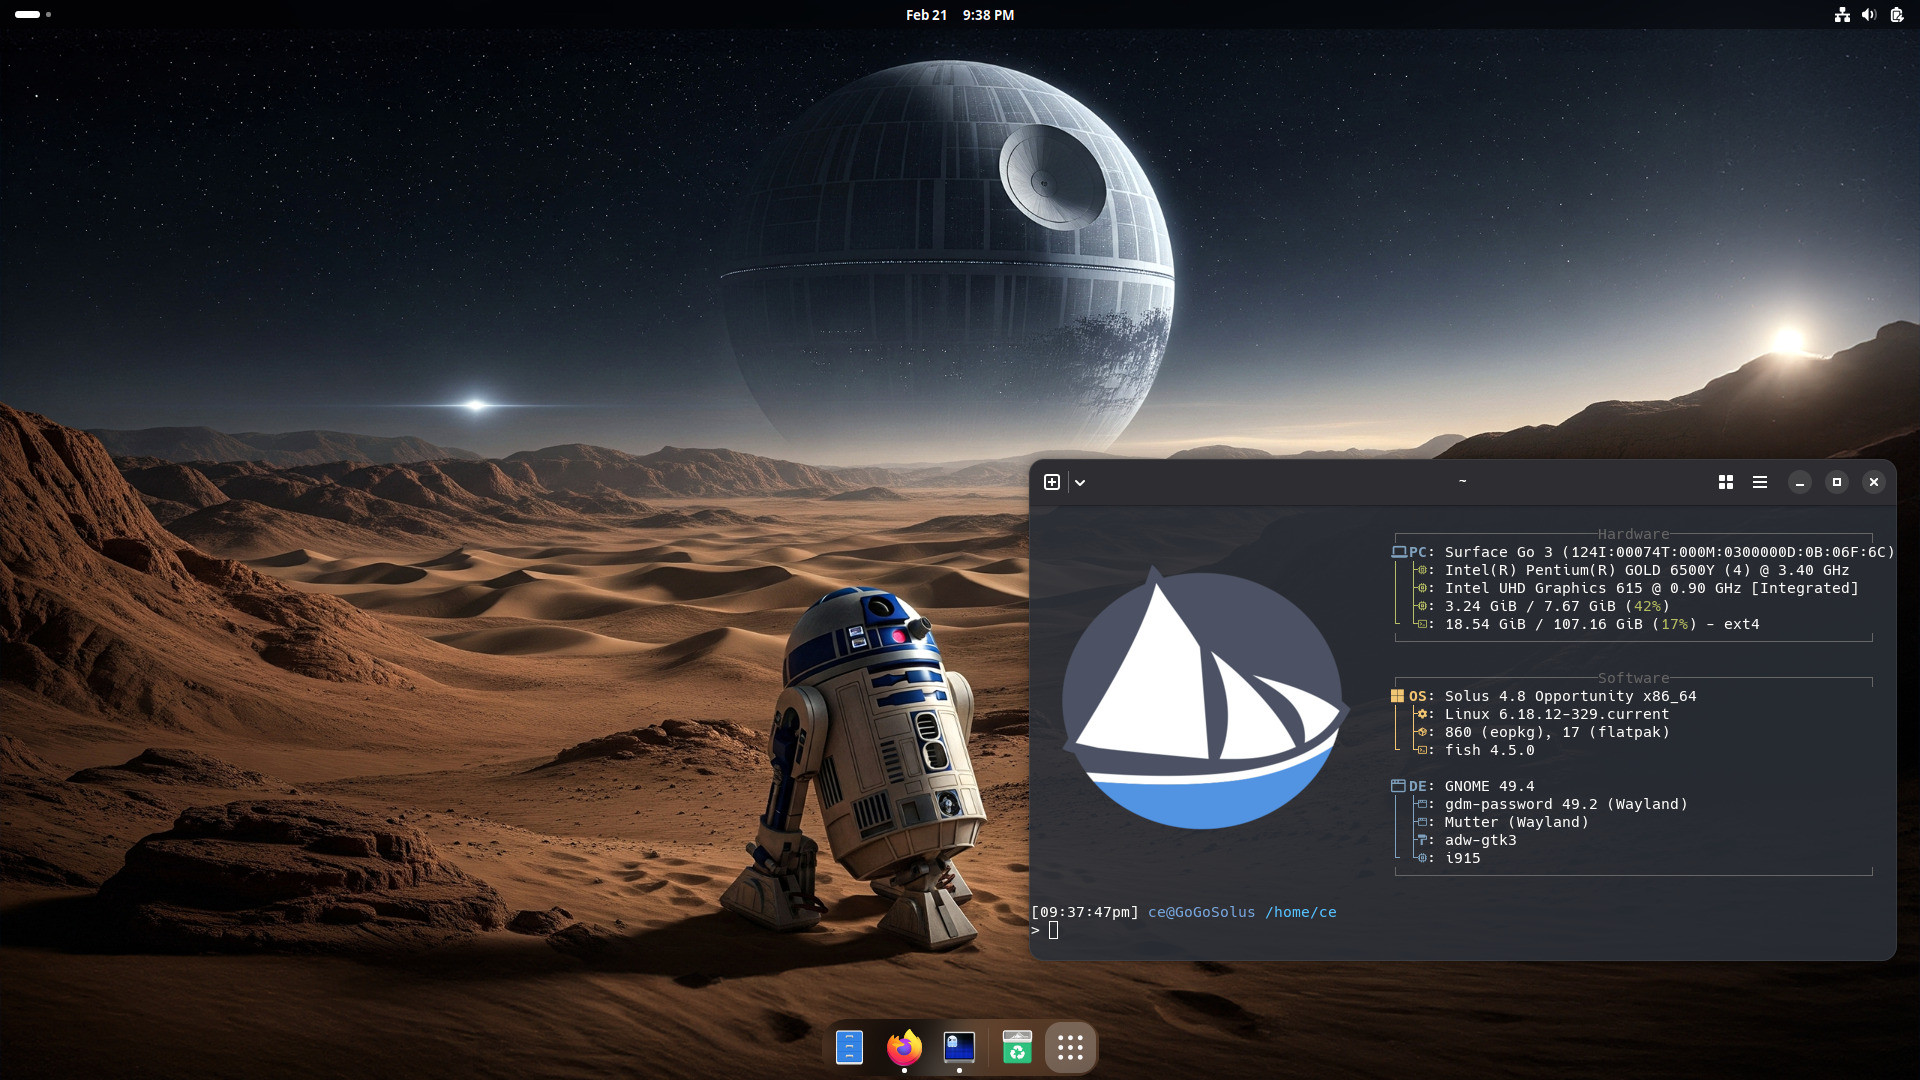1920x1080 pixels.
Task: Open the Trash from the dock
Action: coord(1016,1047)
